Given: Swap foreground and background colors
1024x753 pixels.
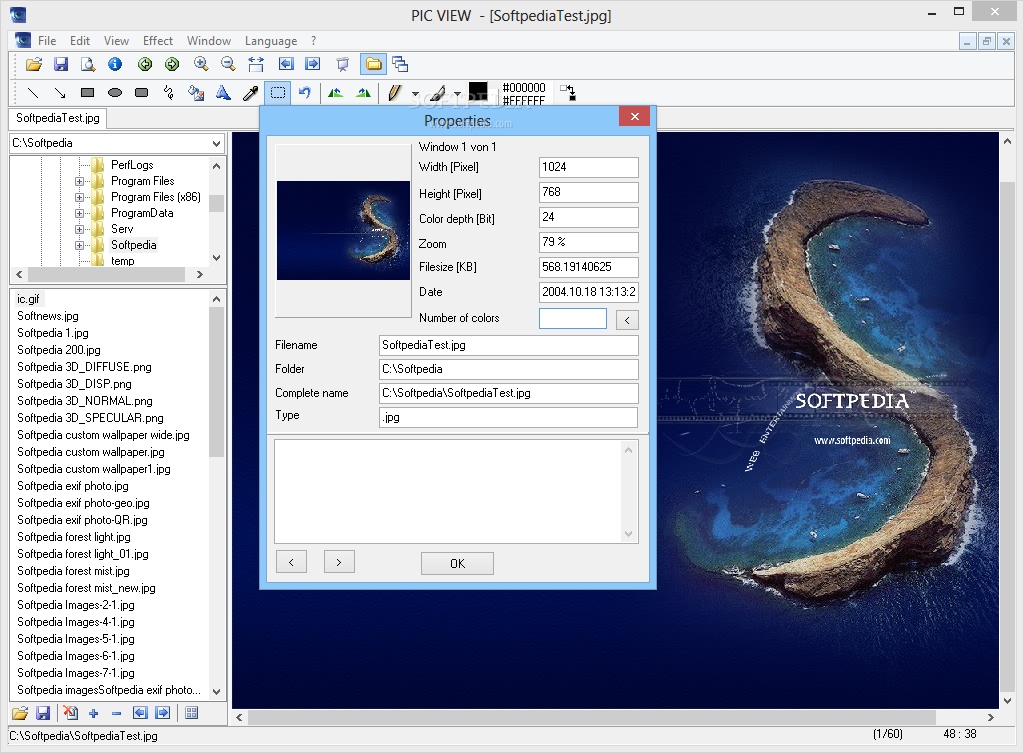Looking at the screenshot, I should (x=568, y=93).
